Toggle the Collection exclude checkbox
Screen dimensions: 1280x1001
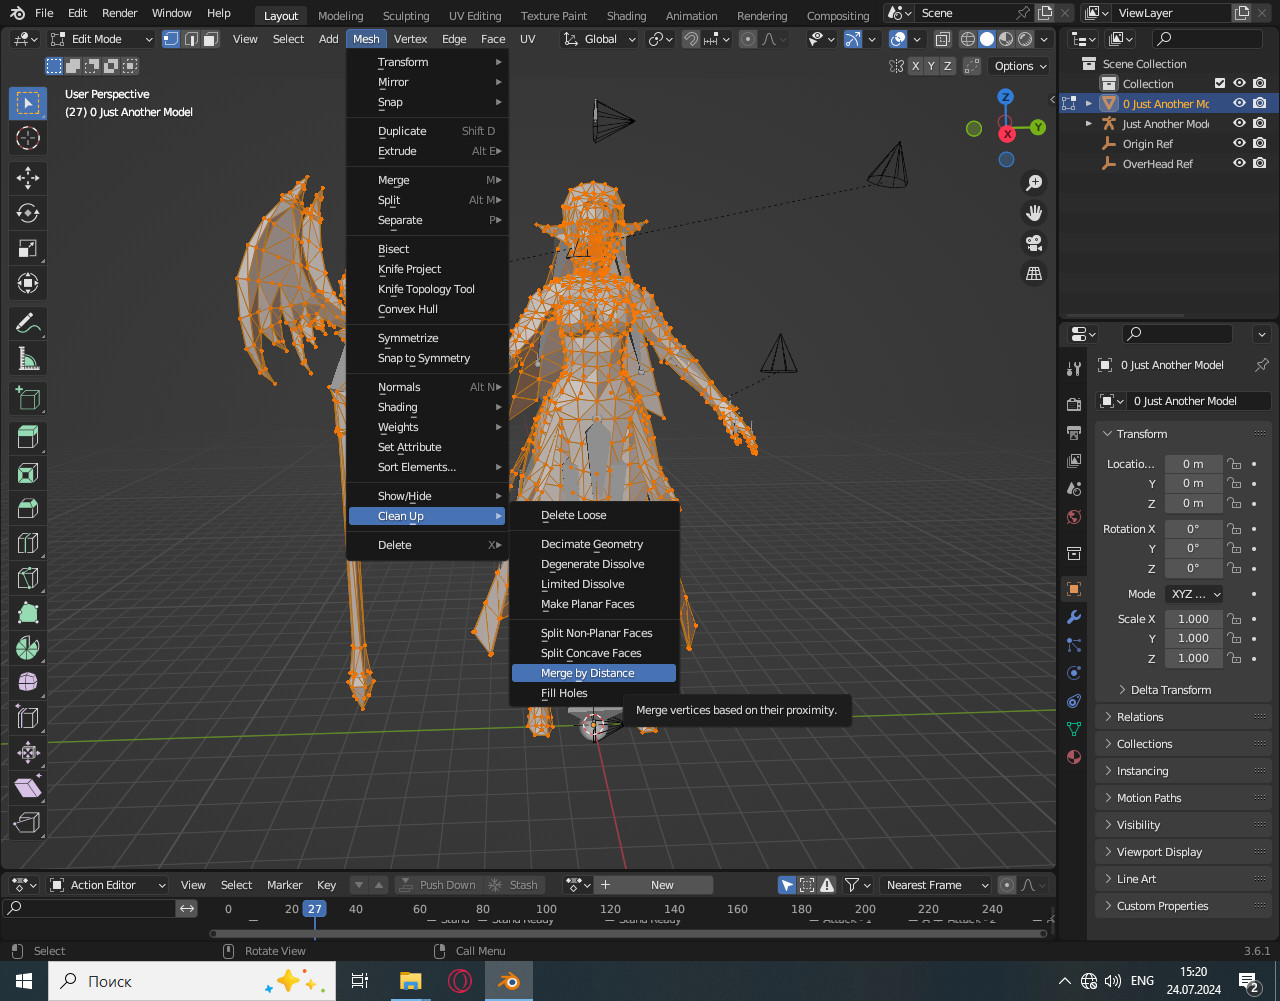[1219, 84]
